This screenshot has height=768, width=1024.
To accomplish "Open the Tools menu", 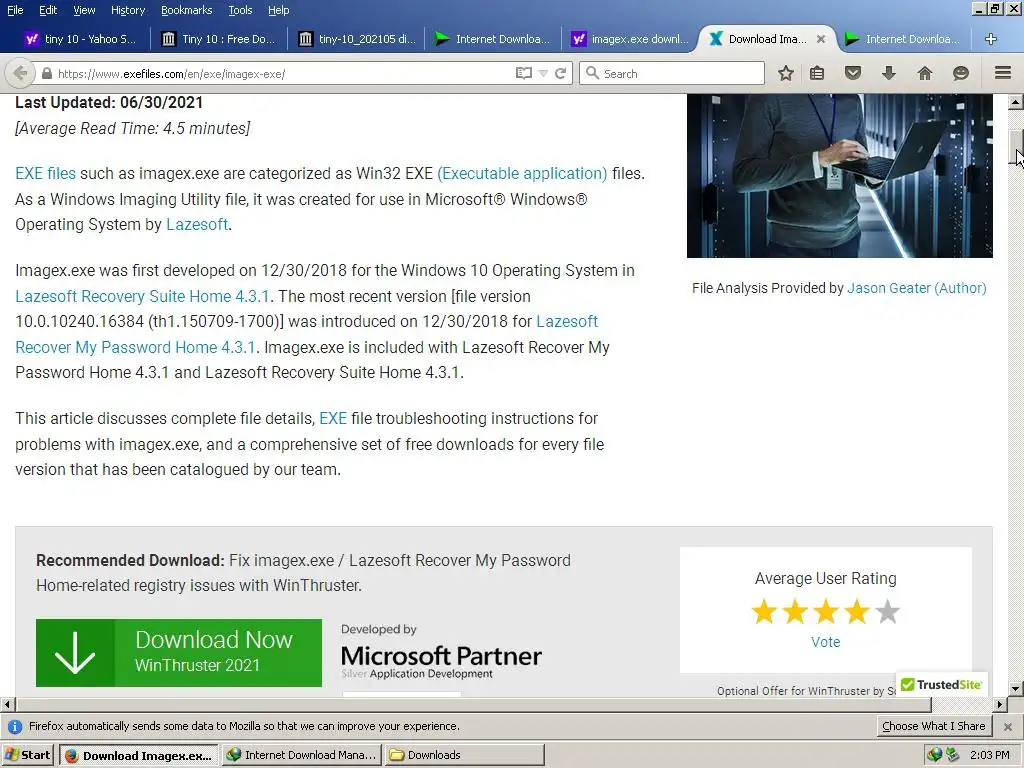I will [240, 10].
